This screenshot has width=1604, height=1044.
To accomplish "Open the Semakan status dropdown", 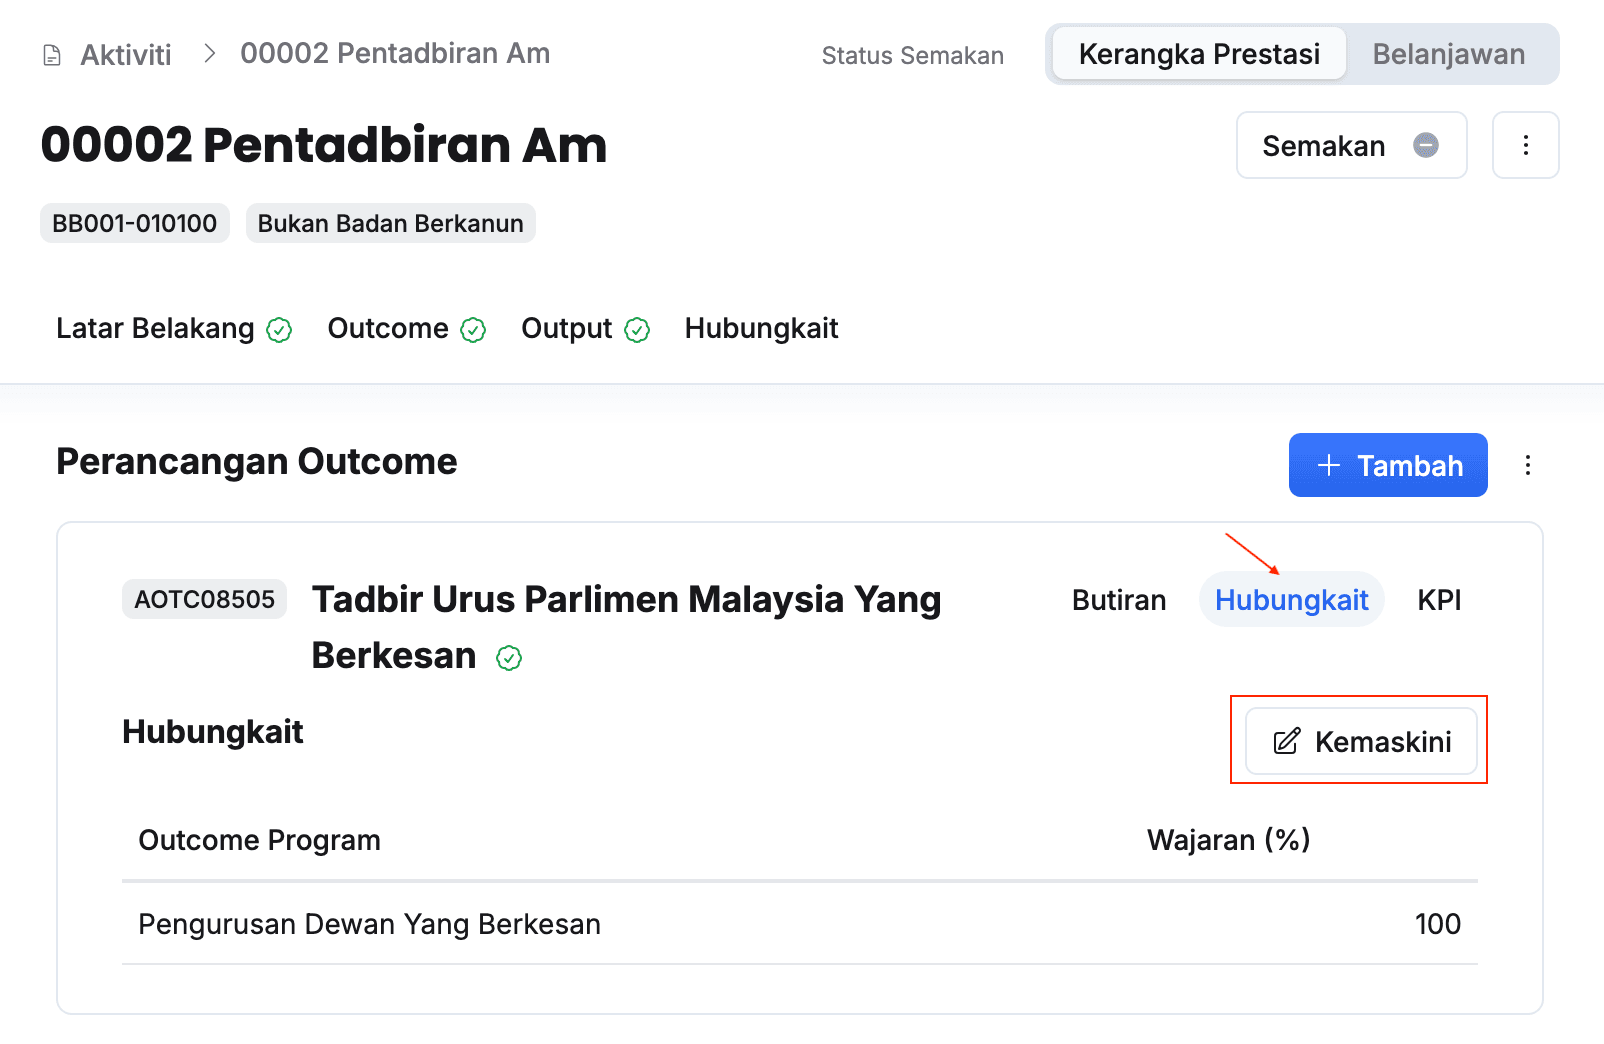I will point(1350,146).
